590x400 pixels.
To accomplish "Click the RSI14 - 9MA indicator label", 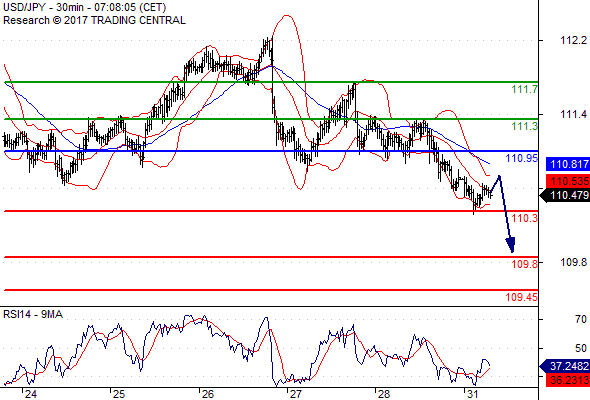I will [x=33, y=314].
